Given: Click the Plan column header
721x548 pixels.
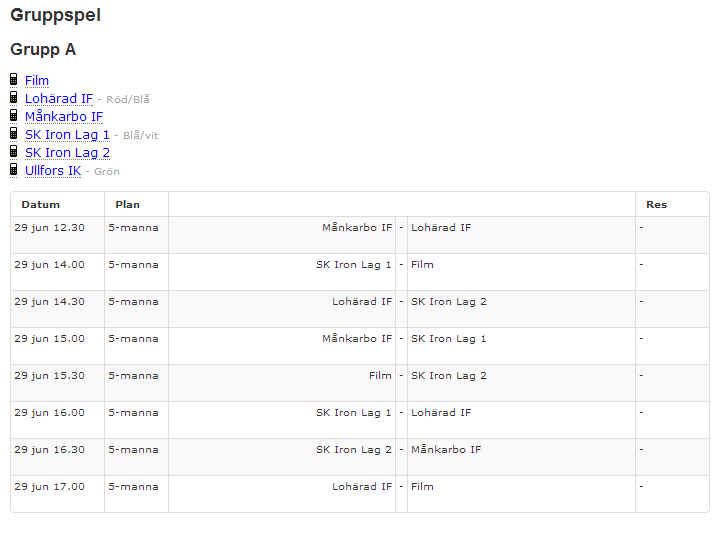Looking at the screenshot, I should pos(128,205).
